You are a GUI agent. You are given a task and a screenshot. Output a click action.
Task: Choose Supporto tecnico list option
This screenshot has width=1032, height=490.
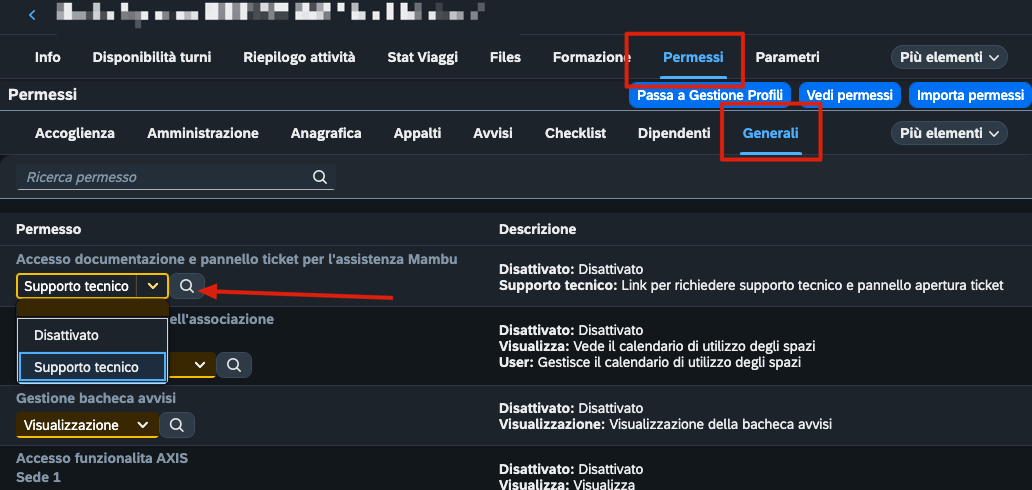pos(92,368)
